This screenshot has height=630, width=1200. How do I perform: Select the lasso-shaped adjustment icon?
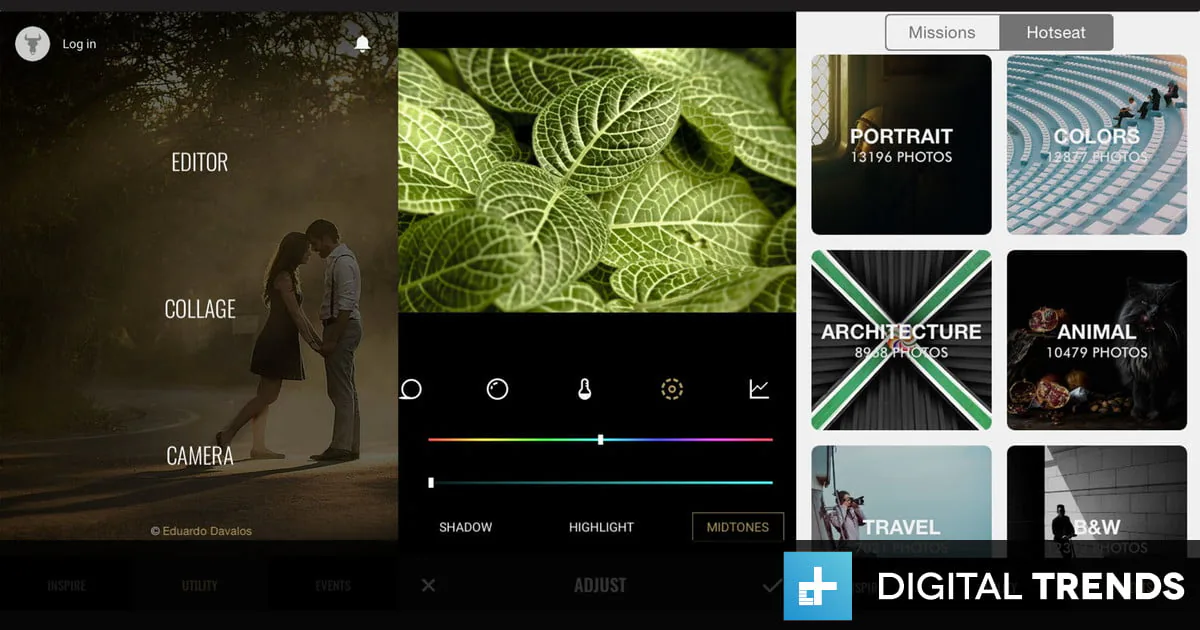410,389
